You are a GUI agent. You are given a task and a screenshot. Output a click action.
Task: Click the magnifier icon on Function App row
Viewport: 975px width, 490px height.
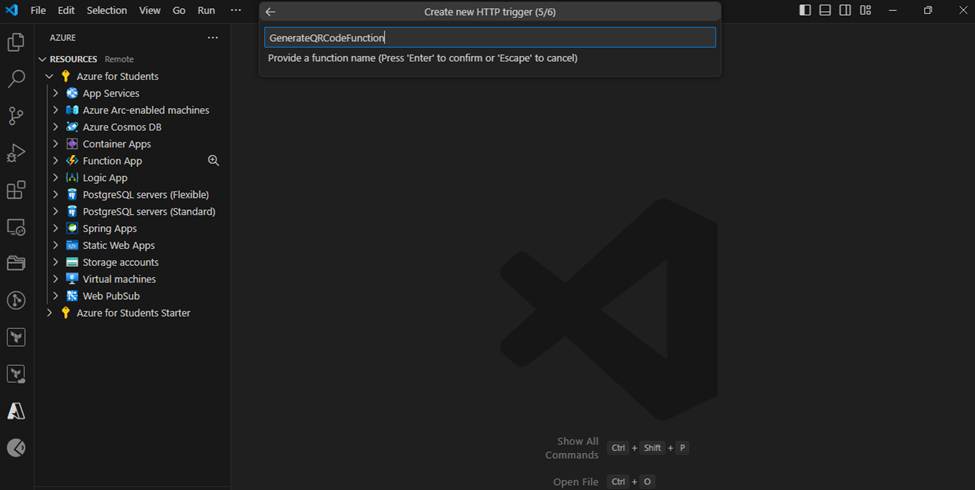pyautogui.click(x=213, y=160)
